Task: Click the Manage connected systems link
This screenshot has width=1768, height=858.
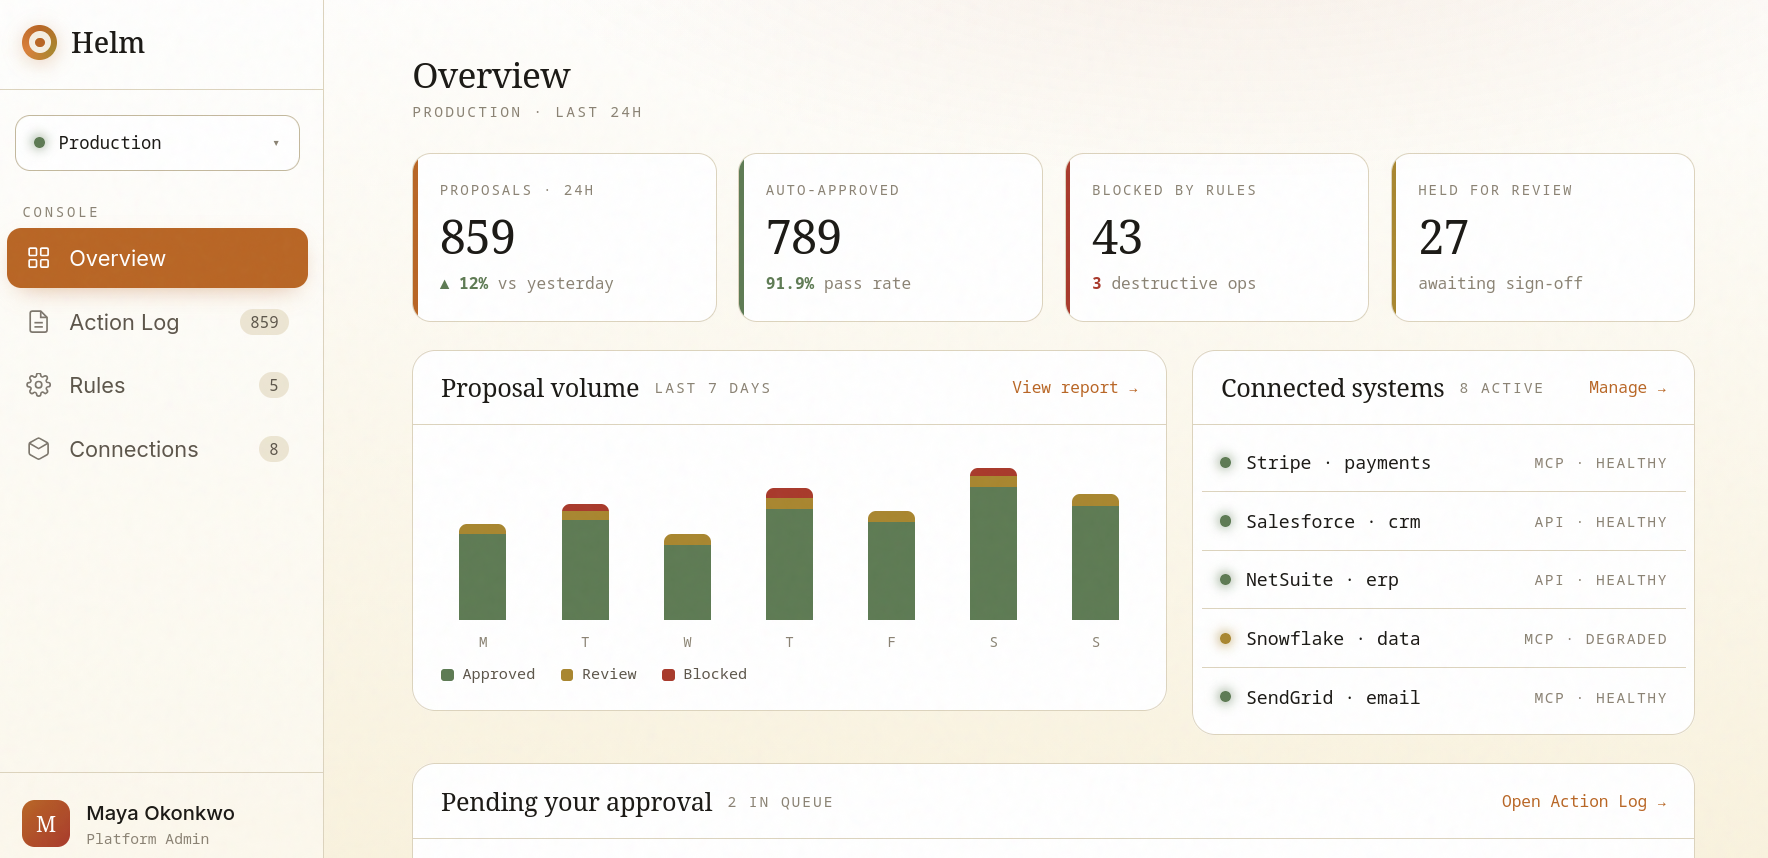Action: click(1627, 388)
